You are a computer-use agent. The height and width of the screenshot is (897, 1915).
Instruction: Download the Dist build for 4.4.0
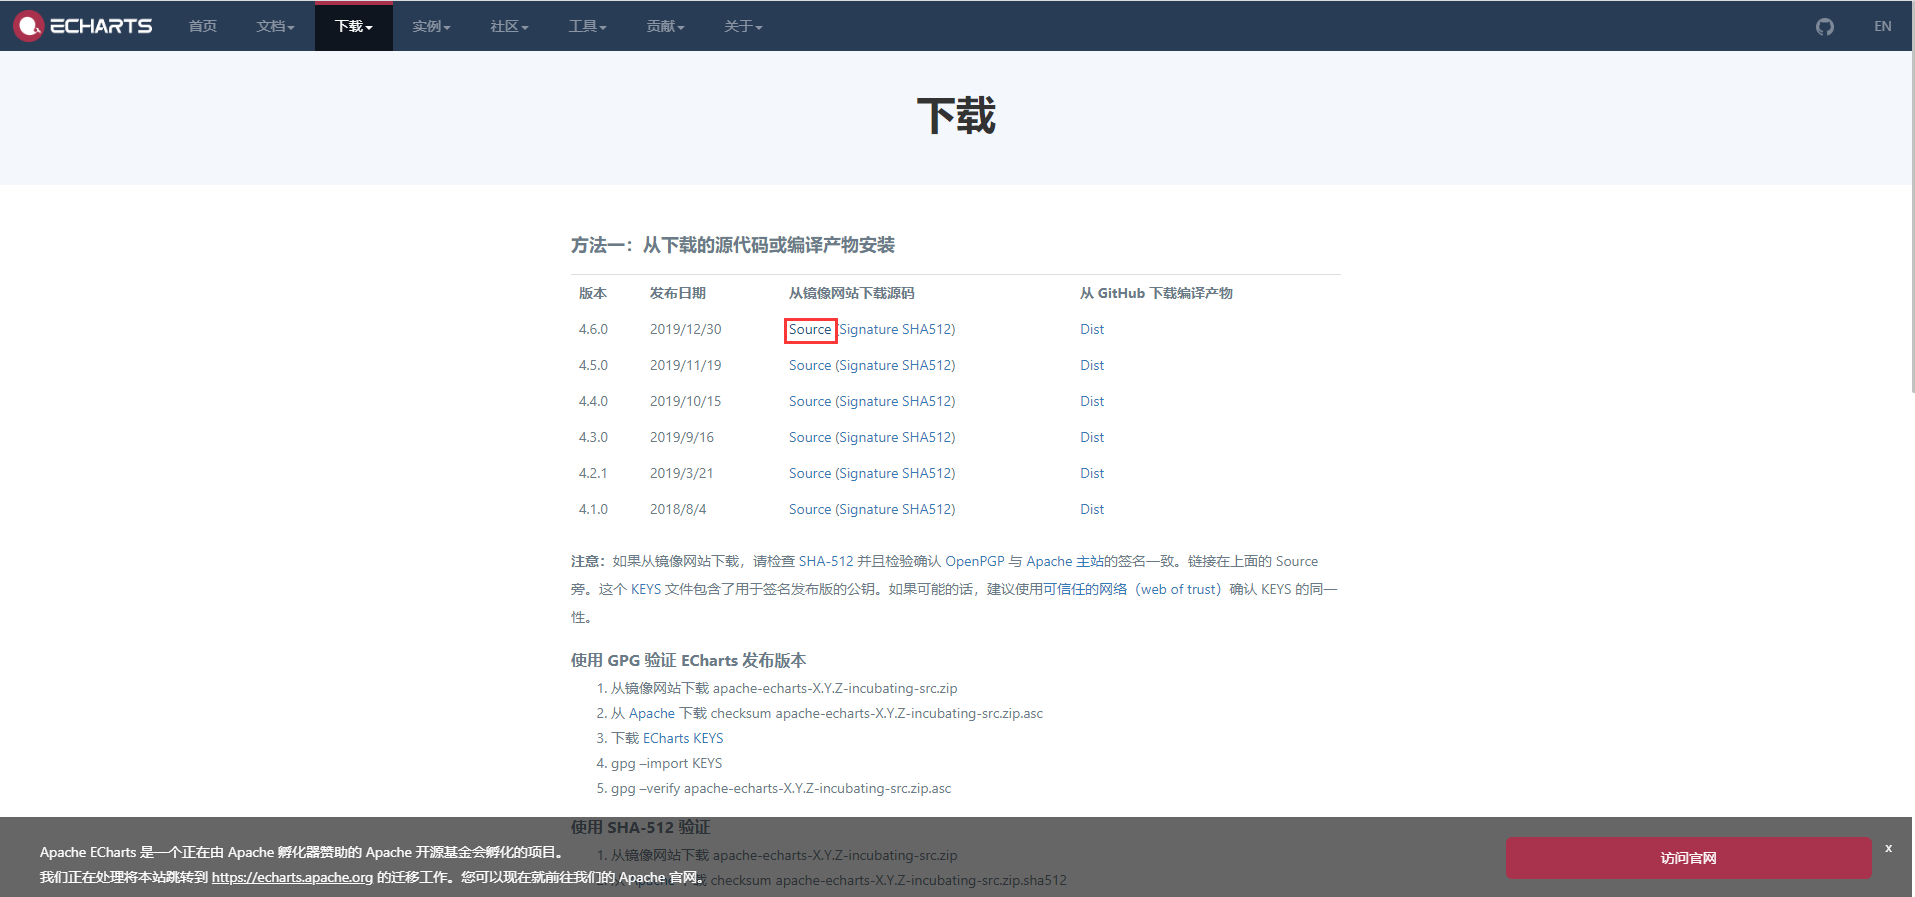coord(1092,401)
